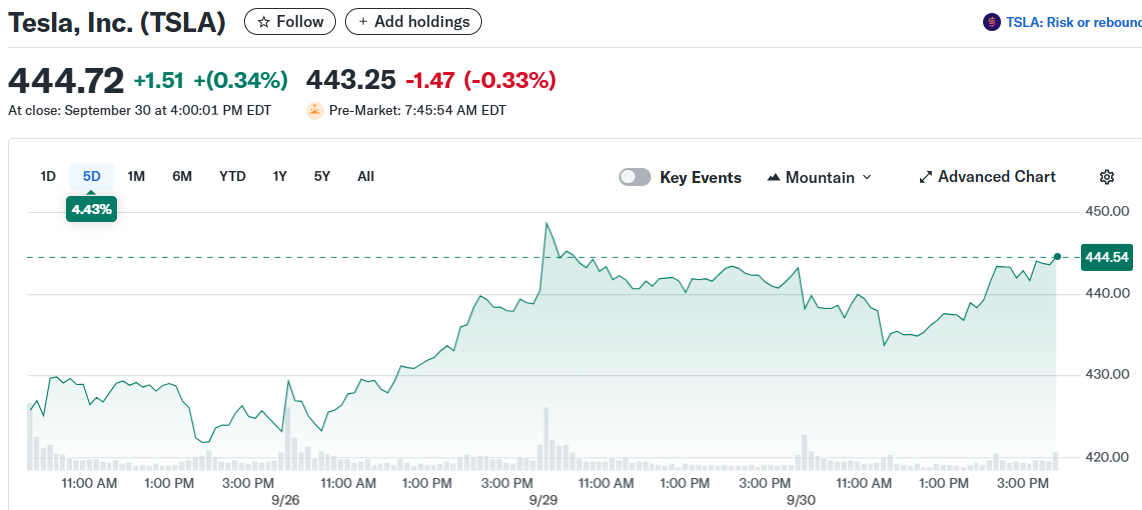Switch to the 6M range
The width and height of the screenshot is (1142, 510).
[182, 177]
